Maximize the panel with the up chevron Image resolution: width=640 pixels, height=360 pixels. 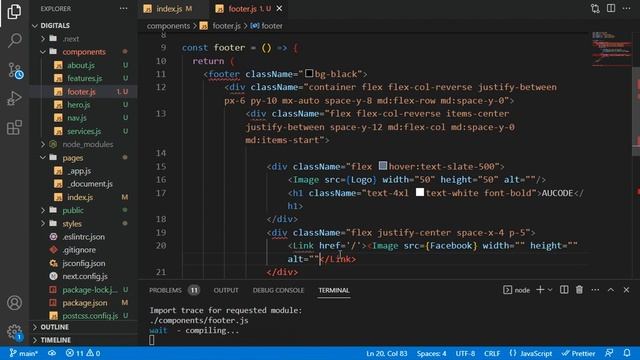pos(611,290)
